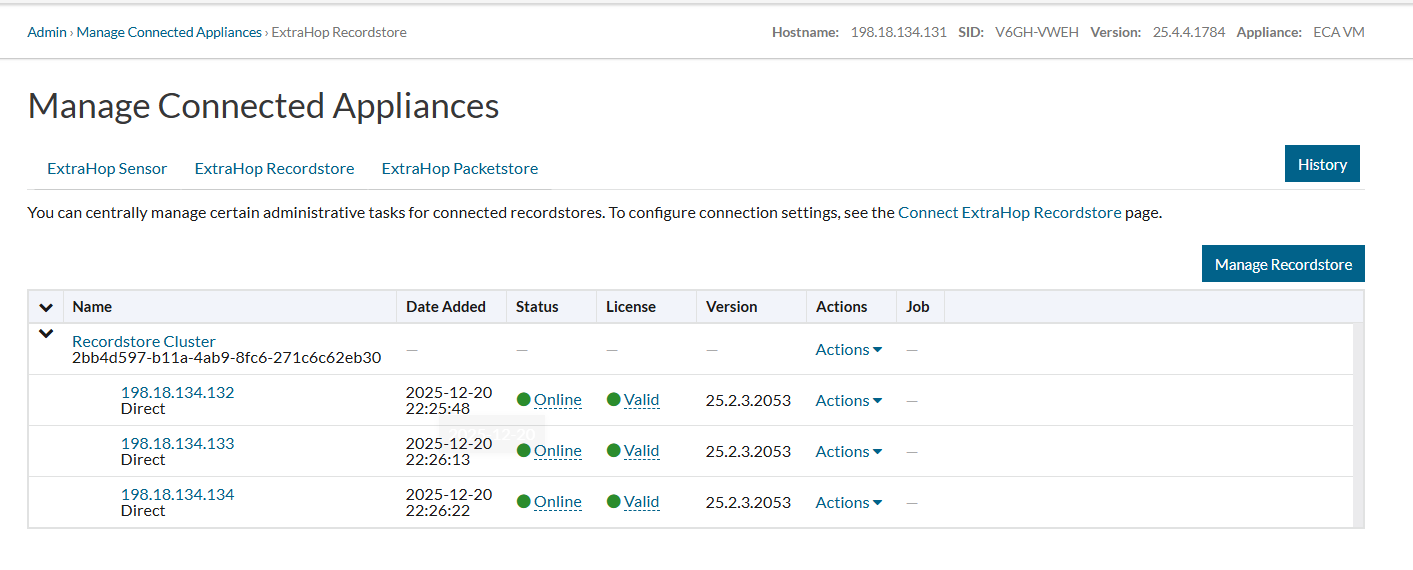Viewport: 1413px width, 570px height.
Task: Click the Manage Recordstore button
Action: tap(1283, 264)
